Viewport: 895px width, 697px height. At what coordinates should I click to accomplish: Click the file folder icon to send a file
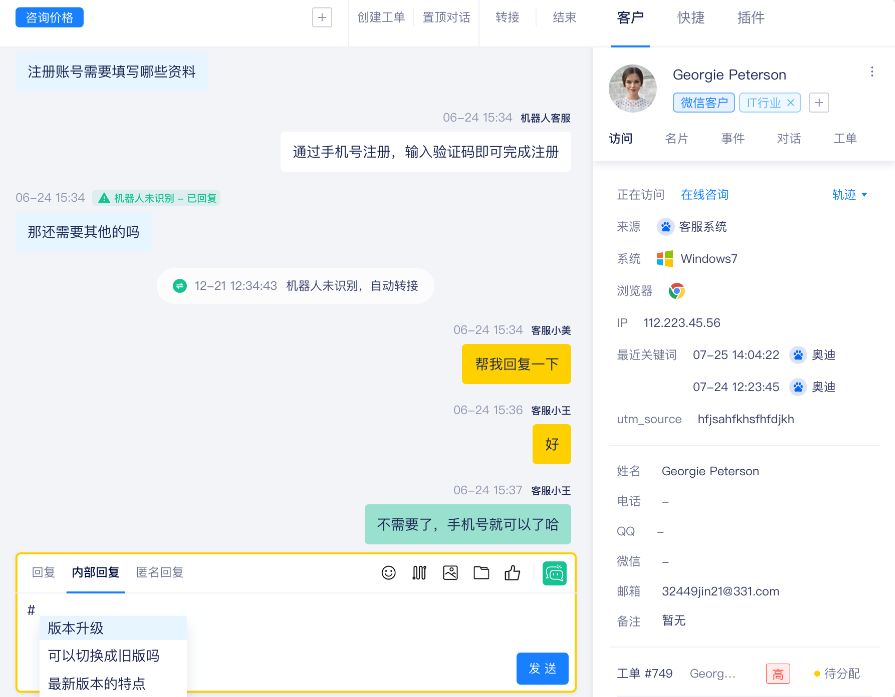click(x=481, y=572)
